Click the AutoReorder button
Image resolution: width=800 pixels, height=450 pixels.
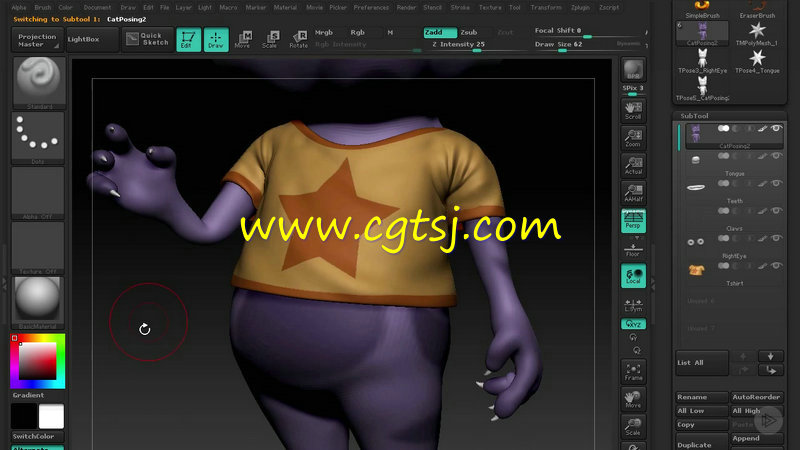tap(756, 397)
